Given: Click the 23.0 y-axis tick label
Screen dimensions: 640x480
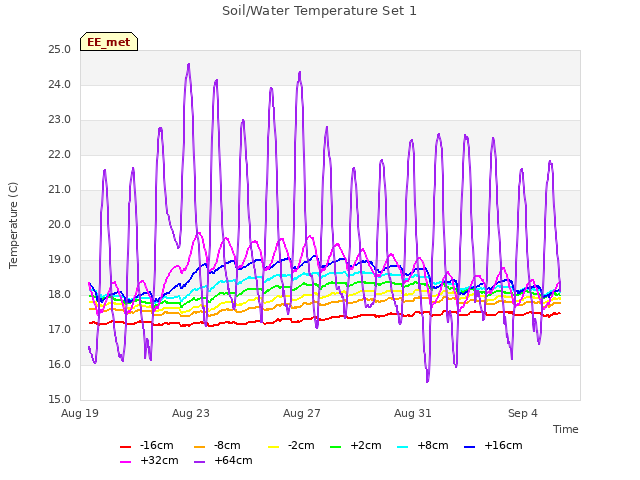Looking at the screenshot, I should point(60,120).
